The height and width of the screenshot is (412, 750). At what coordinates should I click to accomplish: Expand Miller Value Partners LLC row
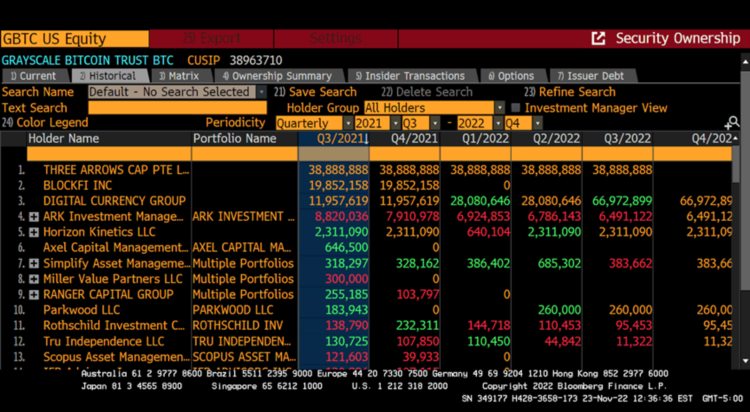coord(33,279)
